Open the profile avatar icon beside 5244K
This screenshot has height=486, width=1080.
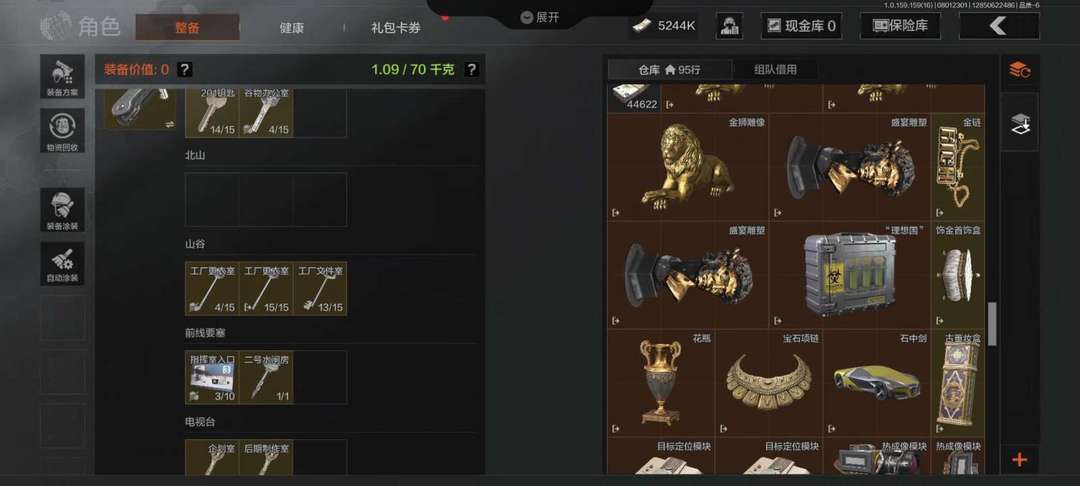(x=729, y=26)
